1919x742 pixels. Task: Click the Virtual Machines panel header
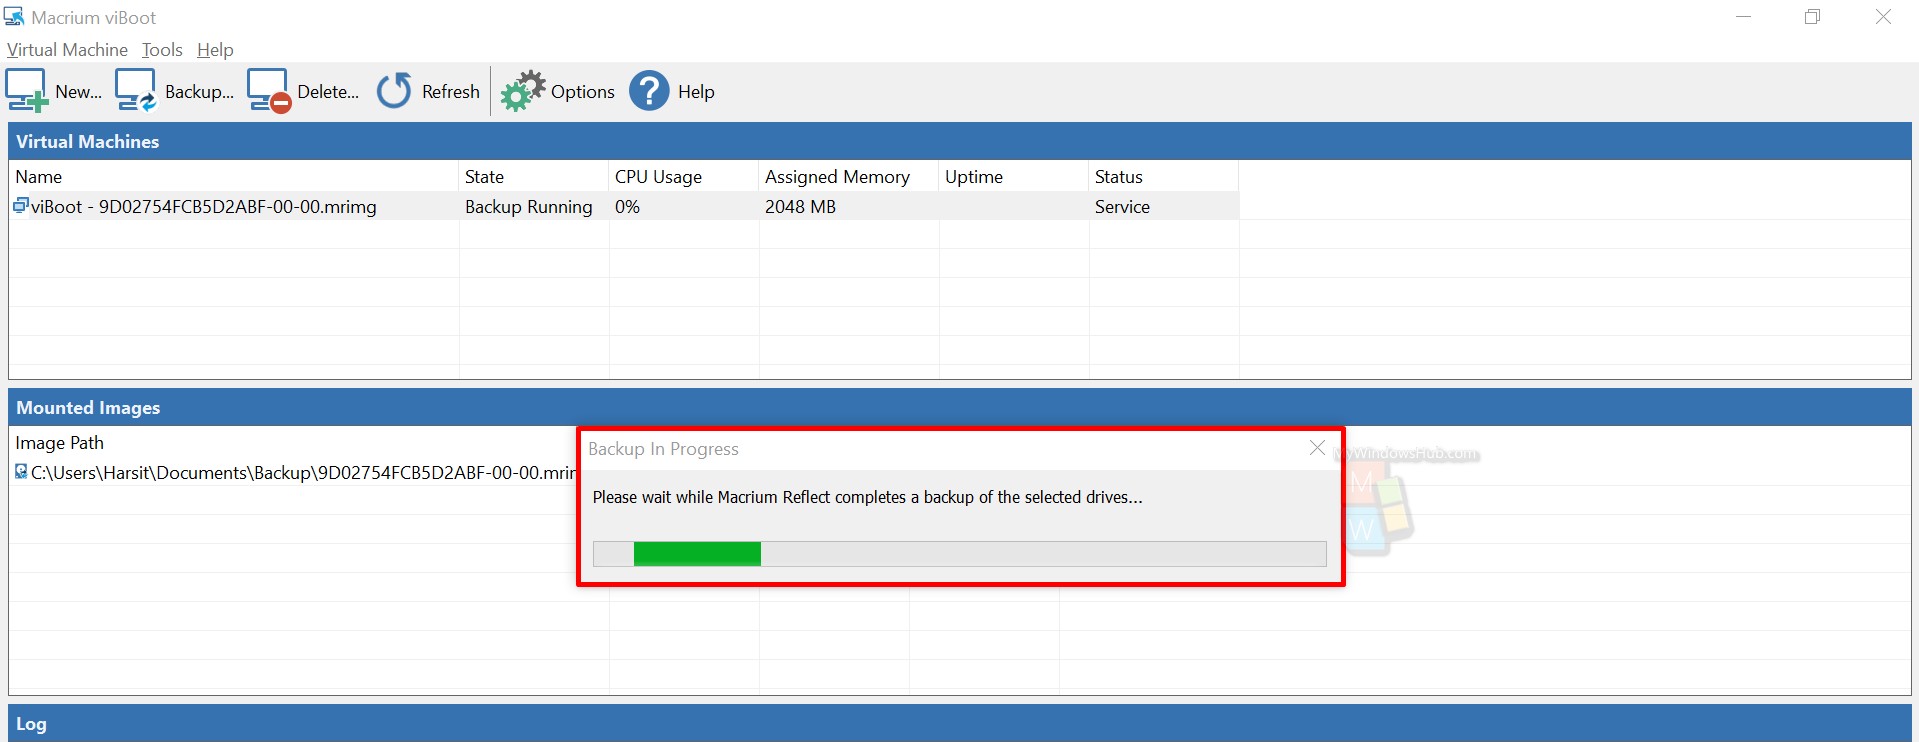pos(959,141)
